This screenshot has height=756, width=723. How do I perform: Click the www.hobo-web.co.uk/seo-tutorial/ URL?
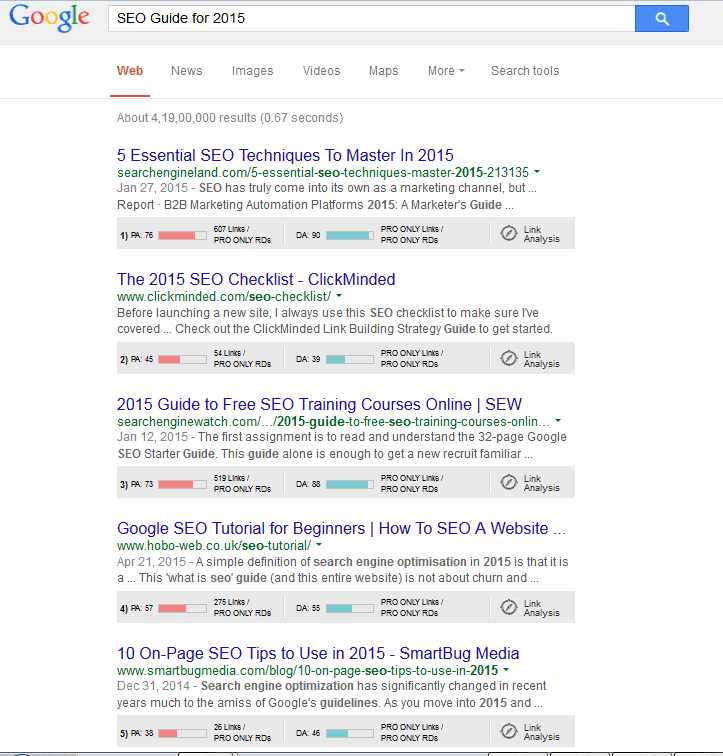coord(214,545)
